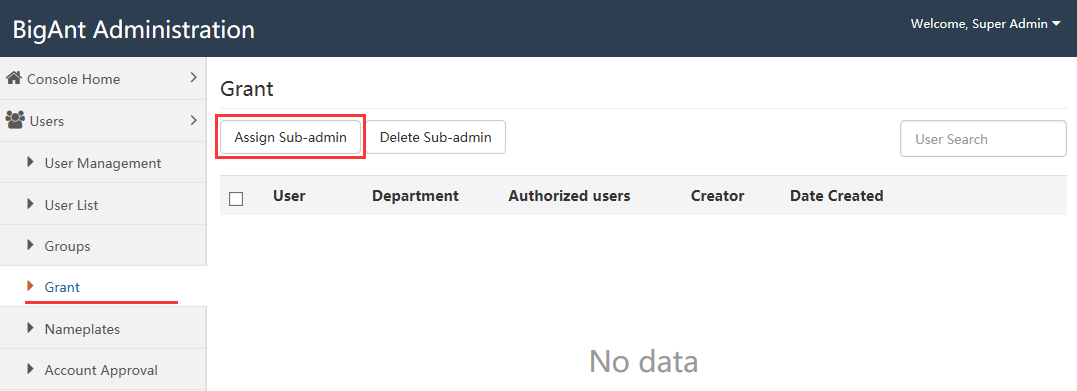Tick the select-all checkbox in table header

pyautogui.click(x=236, y=199)
